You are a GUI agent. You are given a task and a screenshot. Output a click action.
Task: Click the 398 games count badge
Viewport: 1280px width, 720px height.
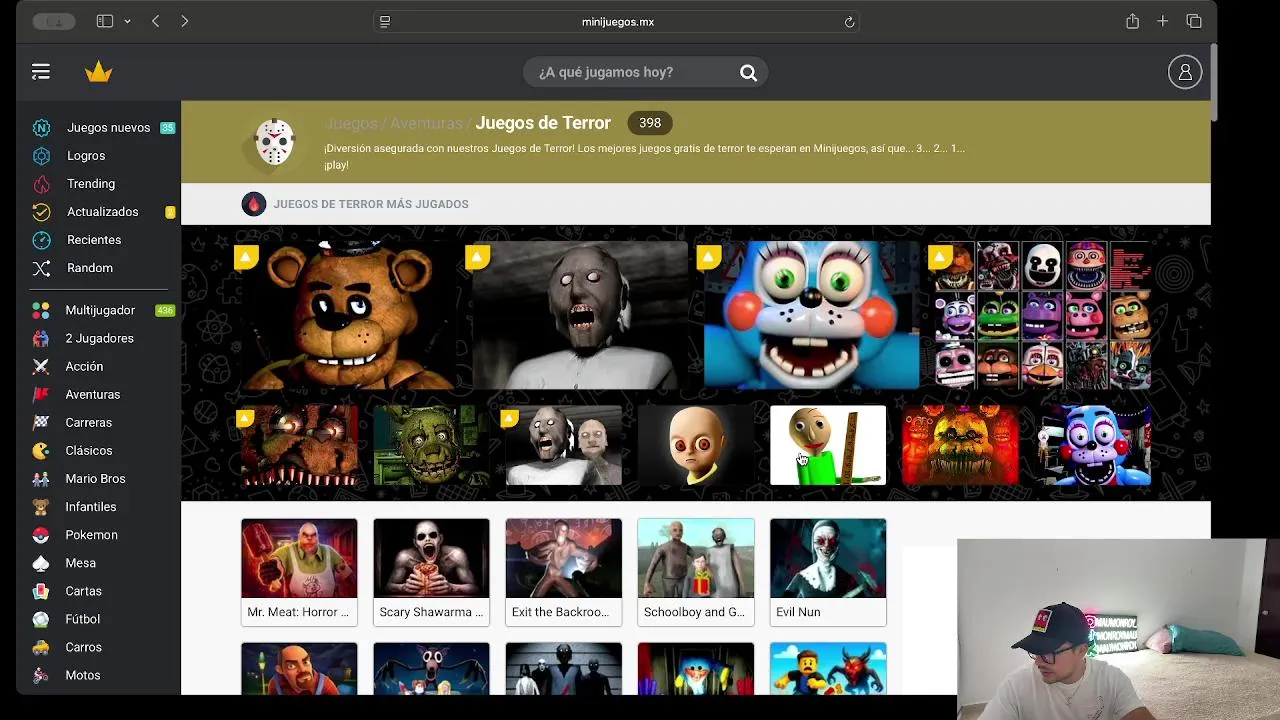tap(650, 123)
